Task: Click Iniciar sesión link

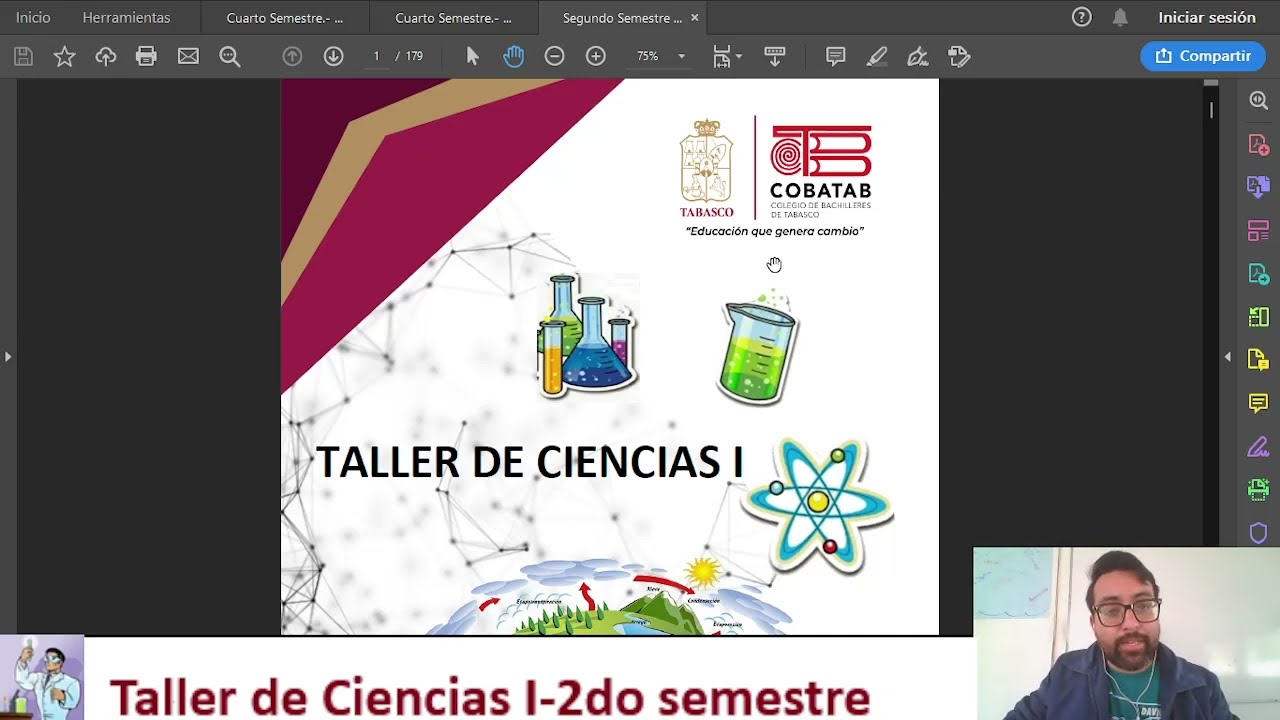Action: point(1207,18)
